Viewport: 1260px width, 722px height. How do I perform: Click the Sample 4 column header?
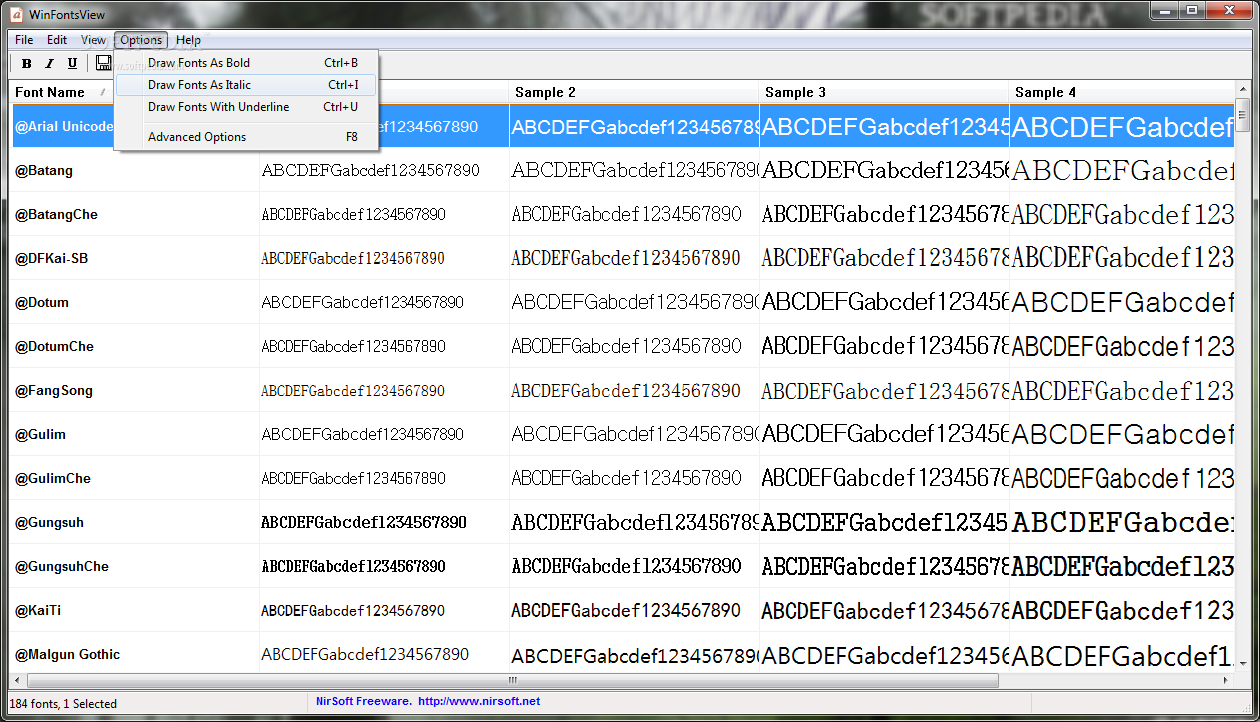(x=1122, y=92)
